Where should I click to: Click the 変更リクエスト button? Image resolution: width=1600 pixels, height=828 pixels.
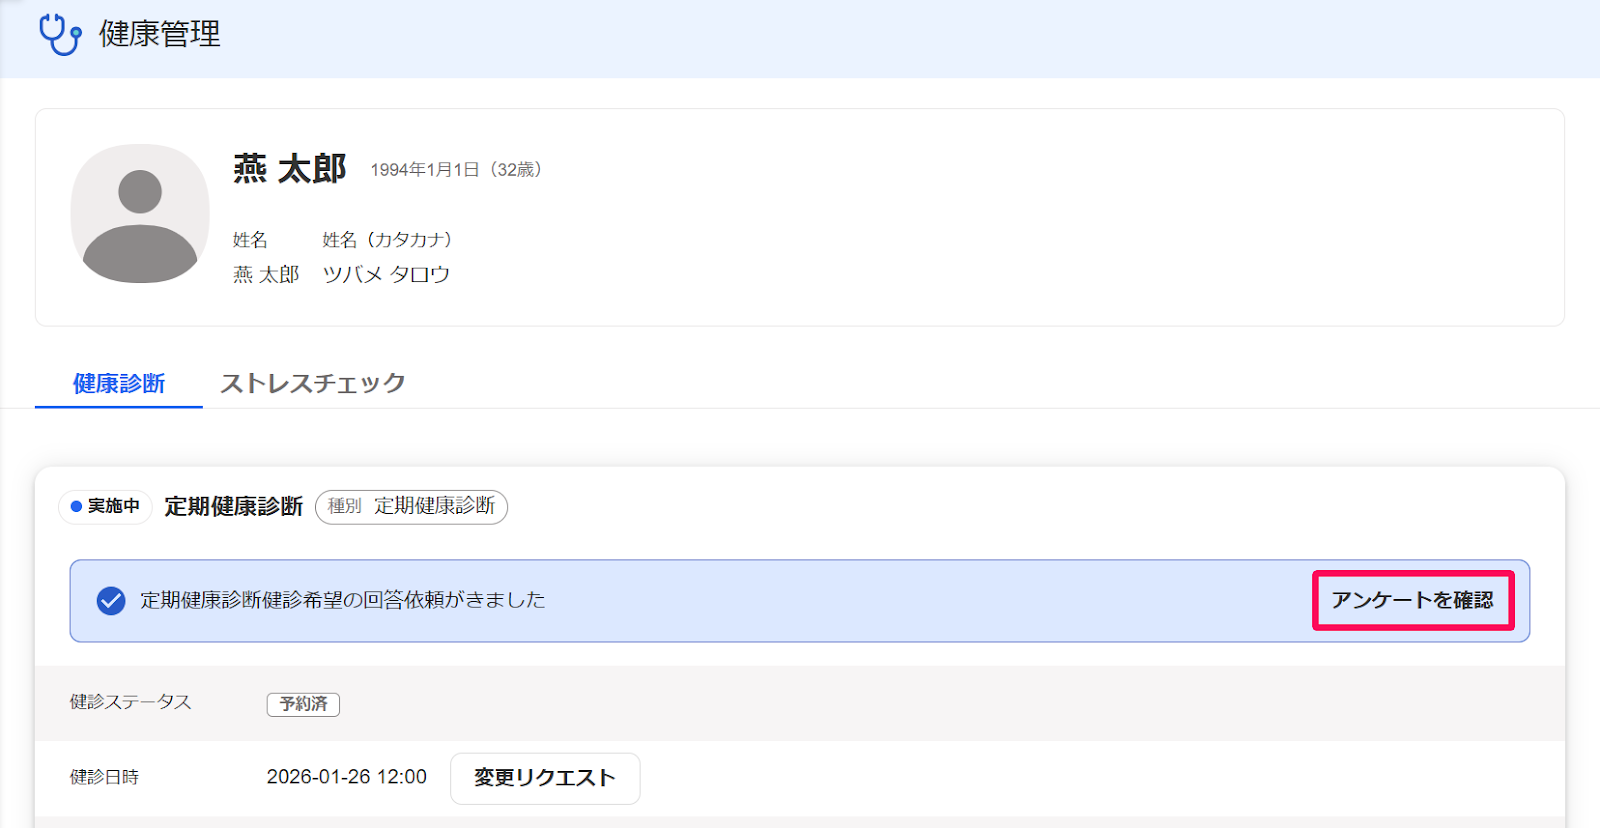click(545, 778)
